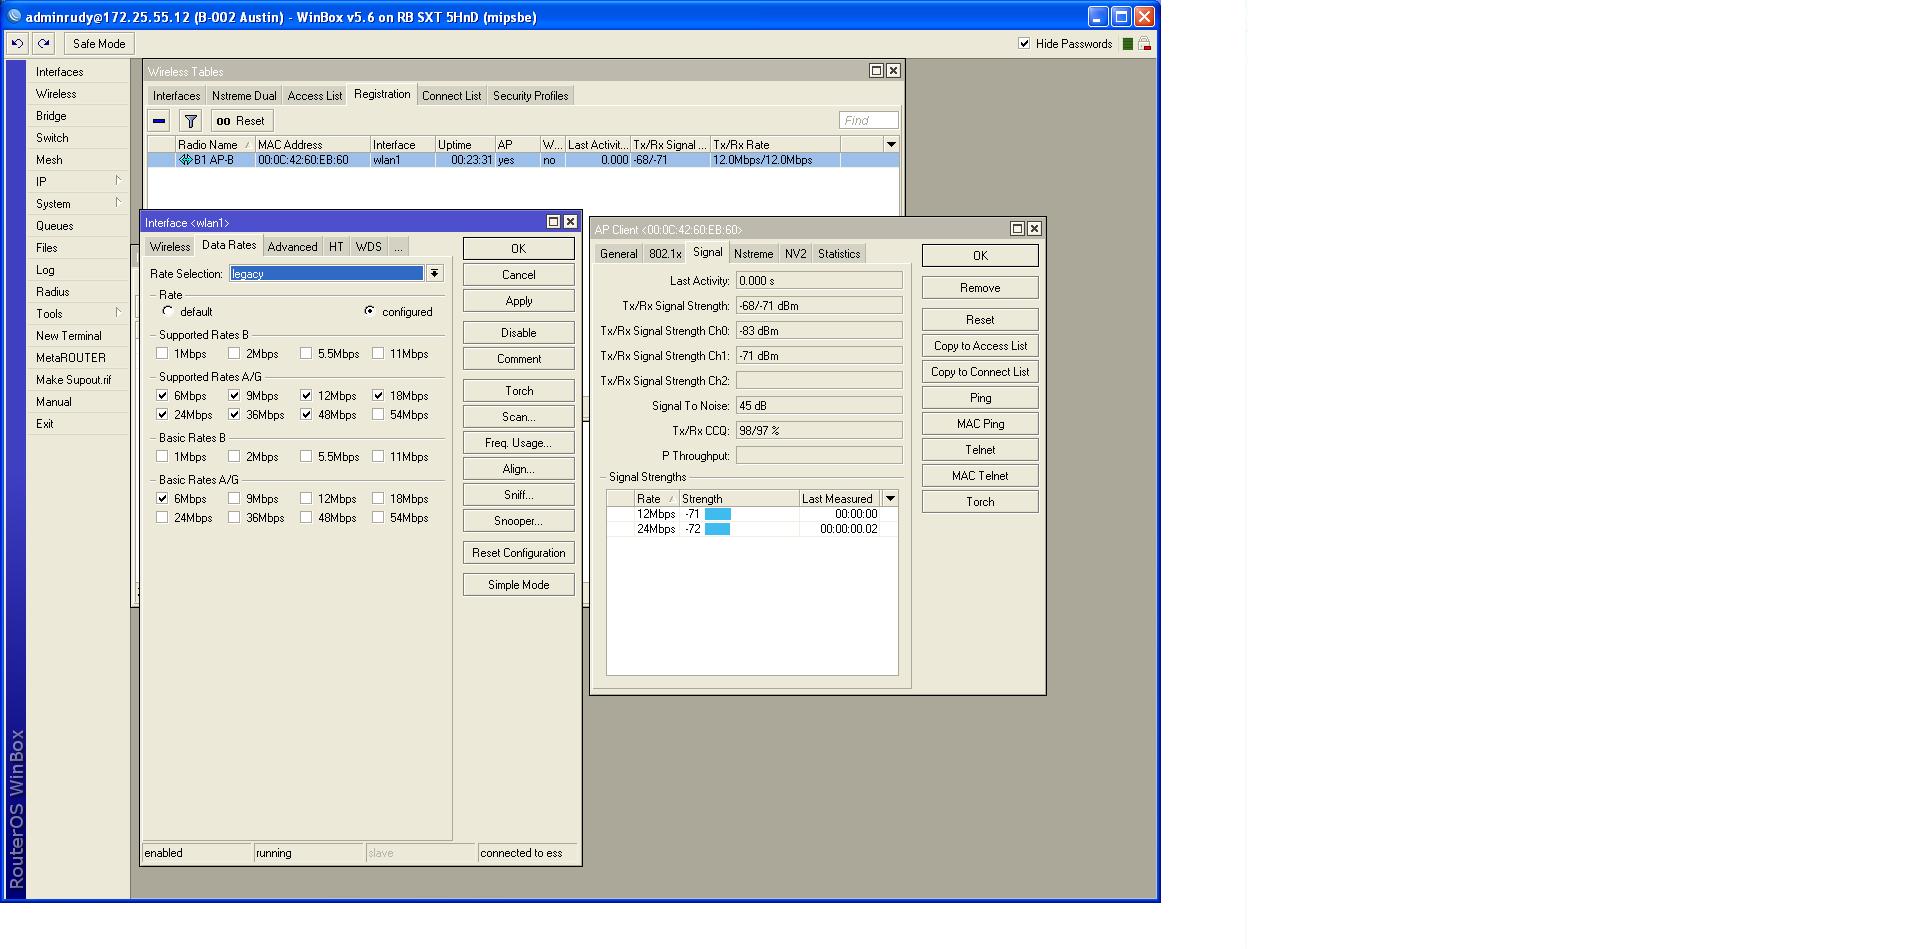Close the Interface <wlan1> window
1920x949 pixels.
(x=570, y=222)
